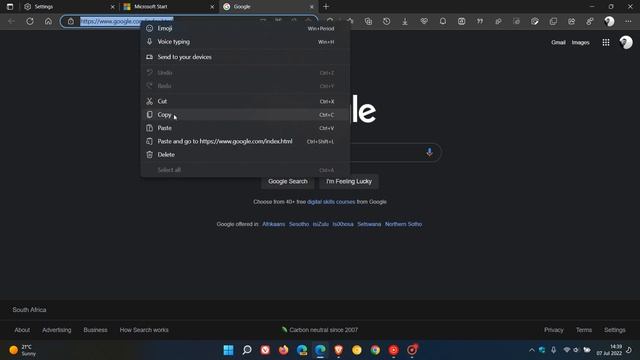Close the Settings tab

pyautogui.click(x=113, y=7)
